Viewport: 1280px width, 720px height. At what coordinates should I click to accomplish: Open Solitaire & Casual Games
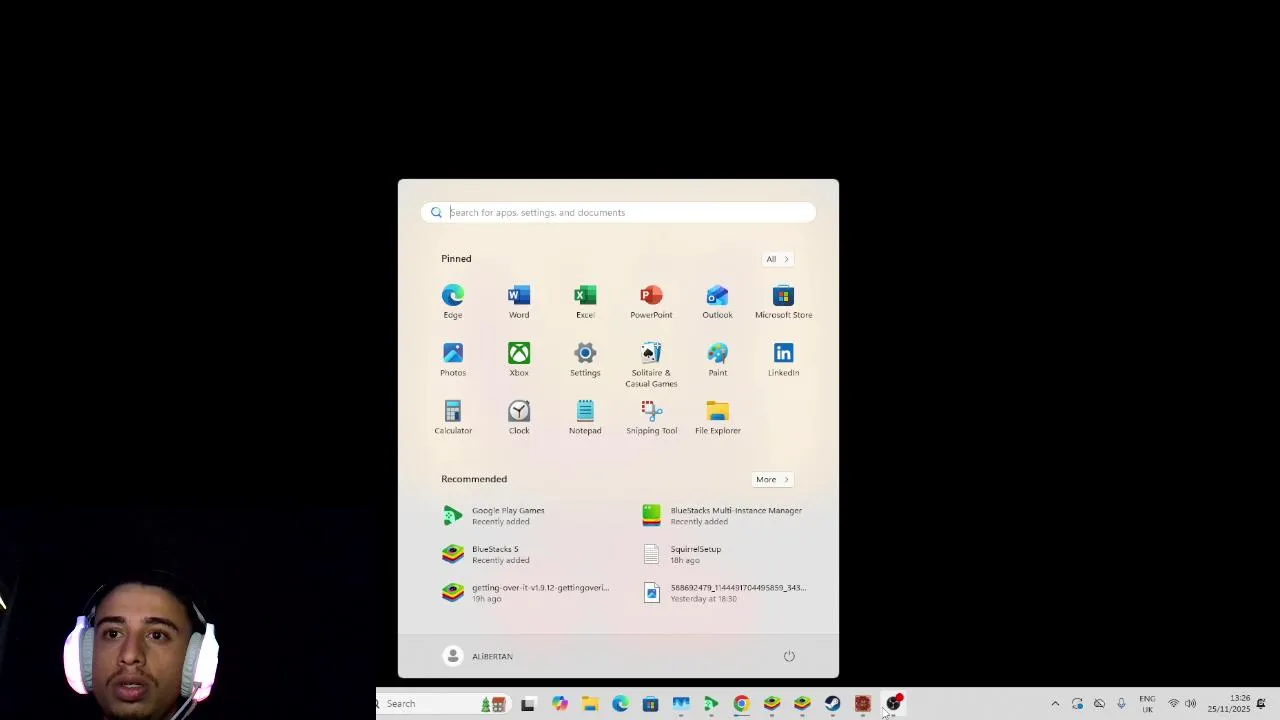(x=651, y=365)
